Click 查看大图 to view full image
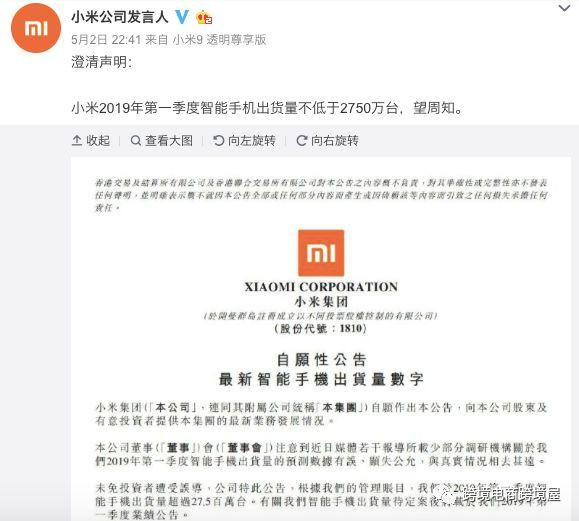579x521 pixels. point(162,141)
